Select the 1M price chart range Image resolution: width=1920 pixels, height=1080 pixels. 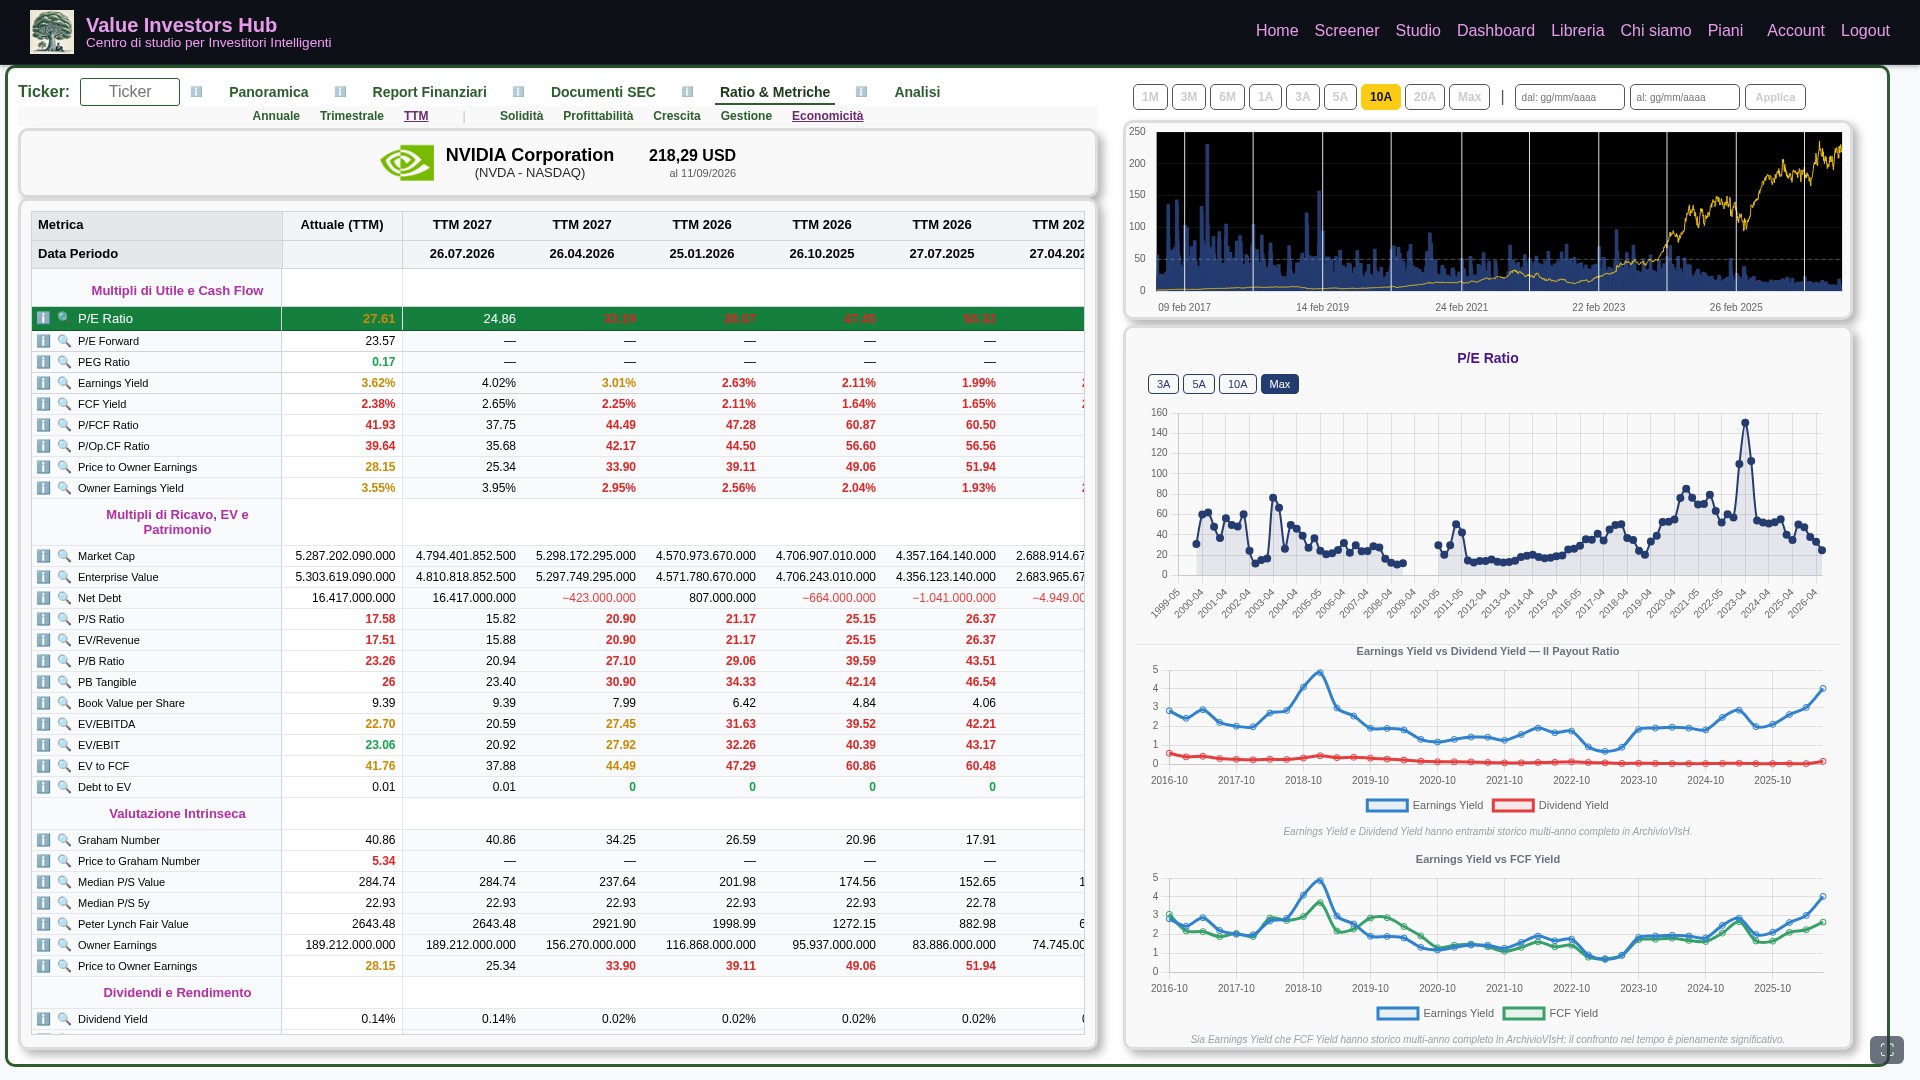pyautogui.click(x=1150, y=97)
